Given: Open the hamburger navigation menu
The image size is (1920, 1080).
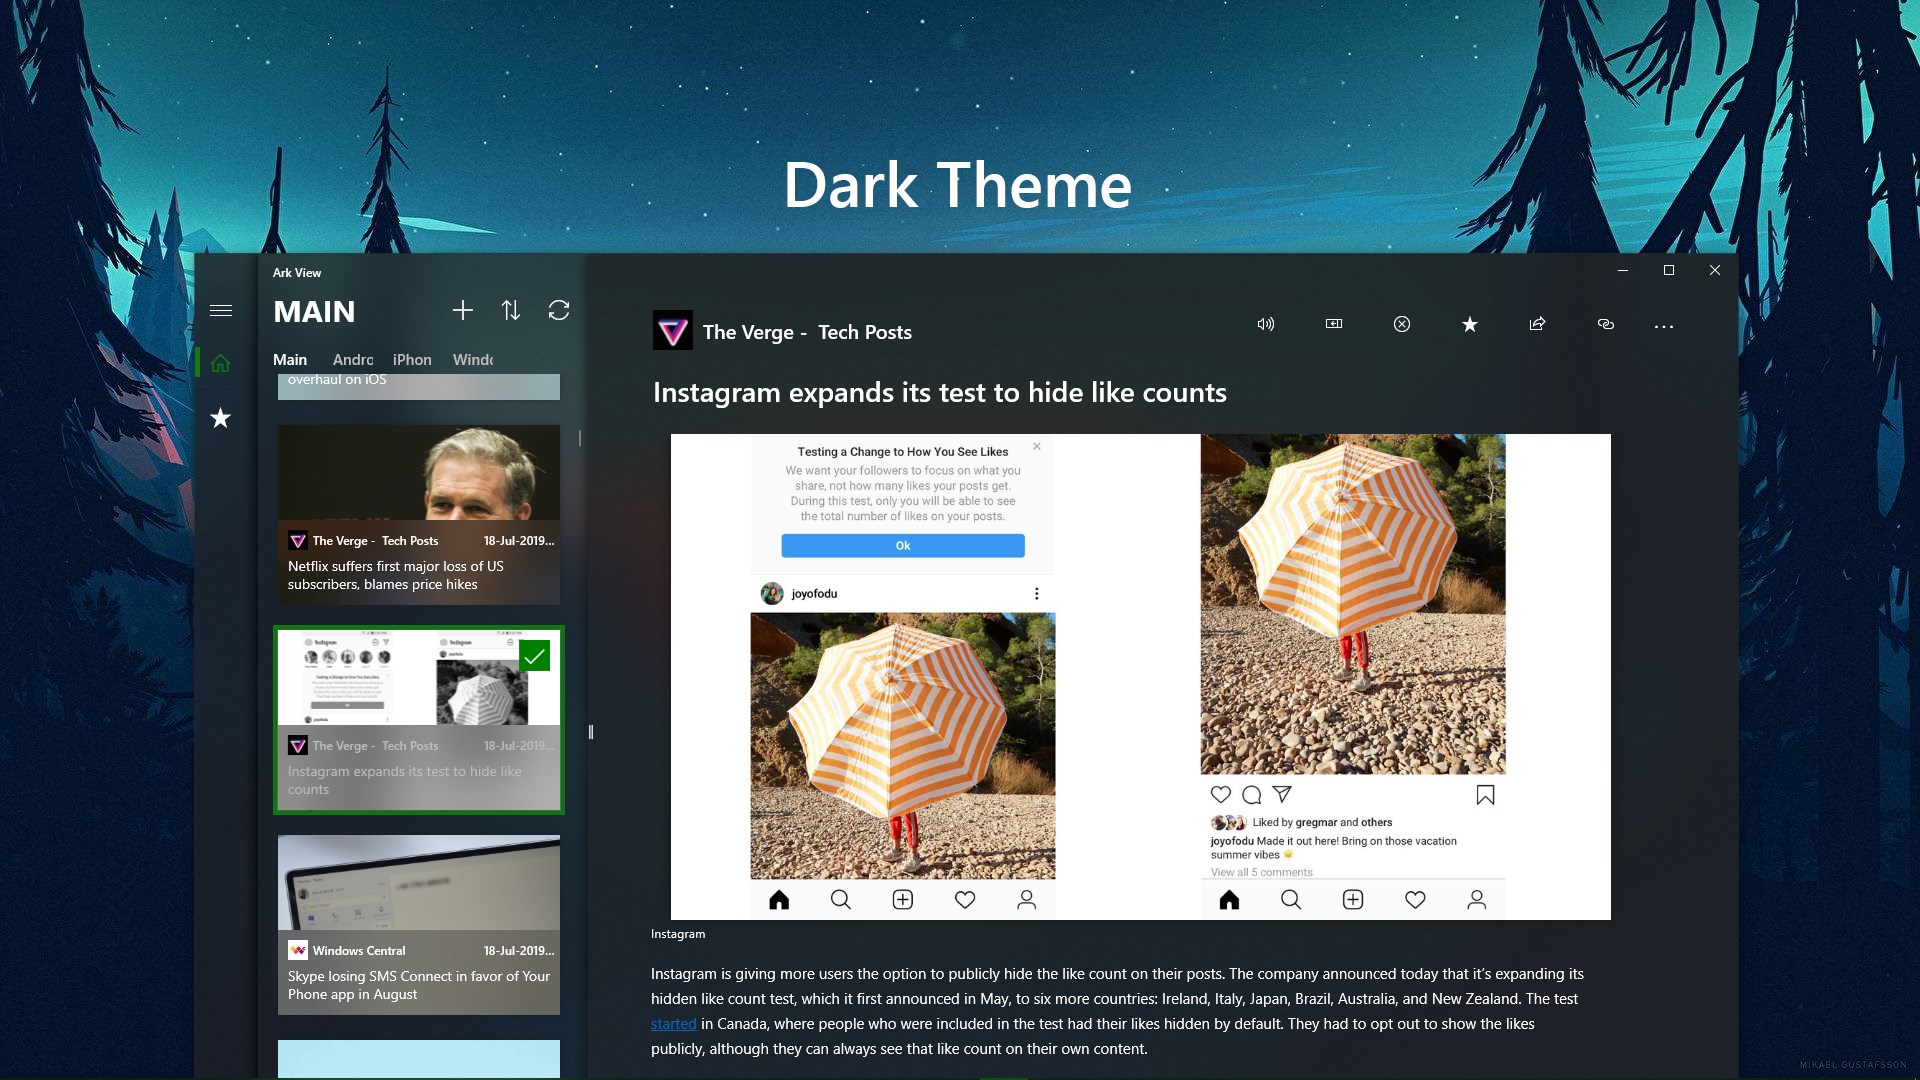Looking at the screenshot, I should [221, 310].
